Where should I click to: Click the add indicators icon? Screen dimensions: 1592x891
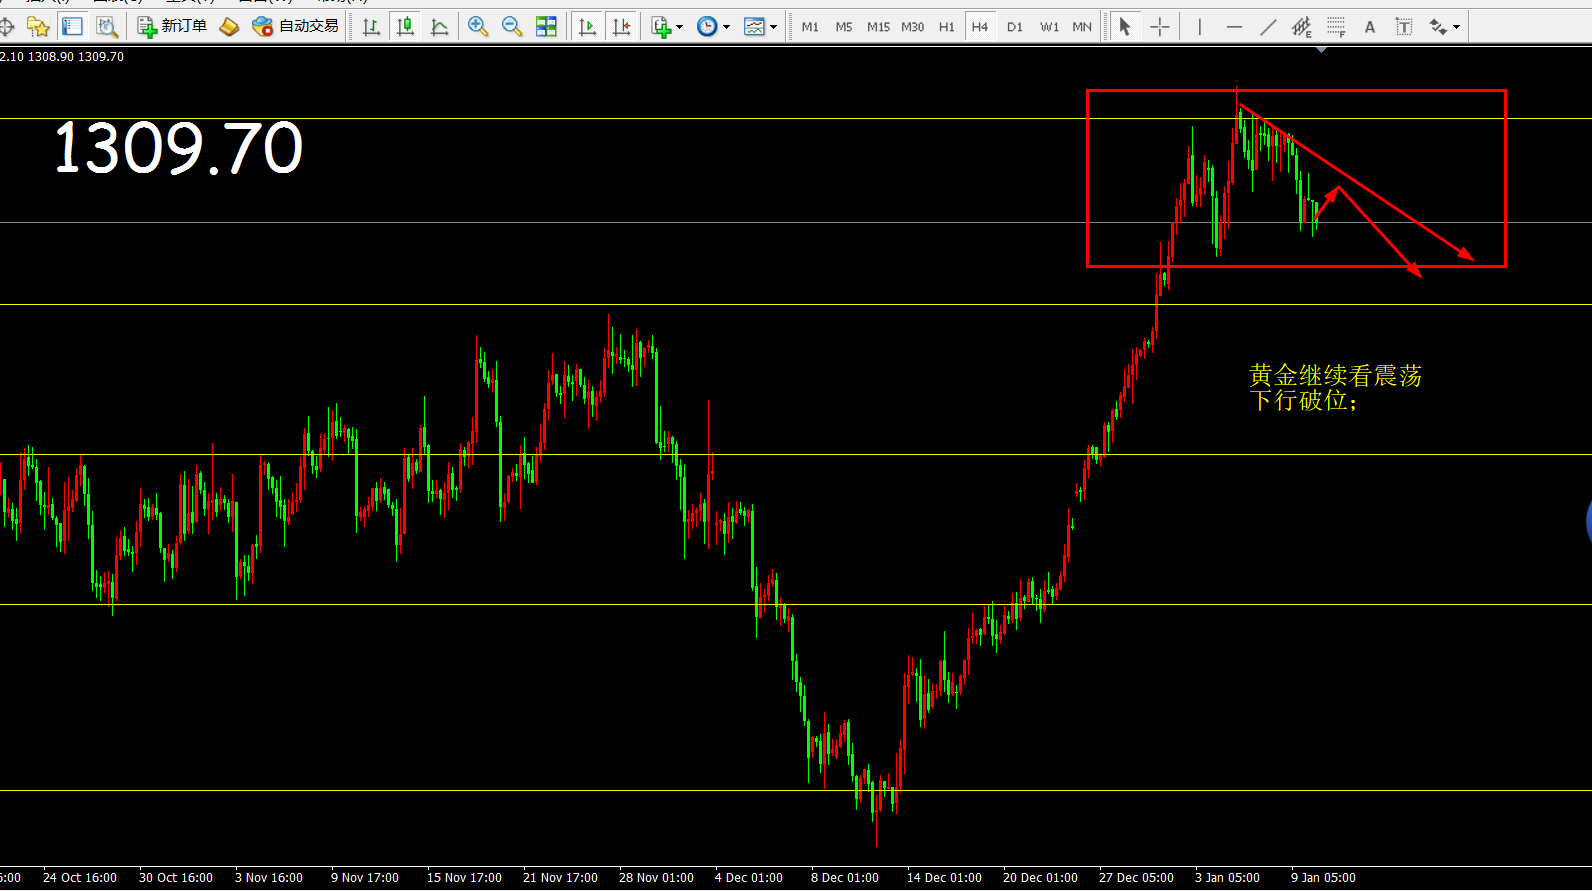point(660,27)
